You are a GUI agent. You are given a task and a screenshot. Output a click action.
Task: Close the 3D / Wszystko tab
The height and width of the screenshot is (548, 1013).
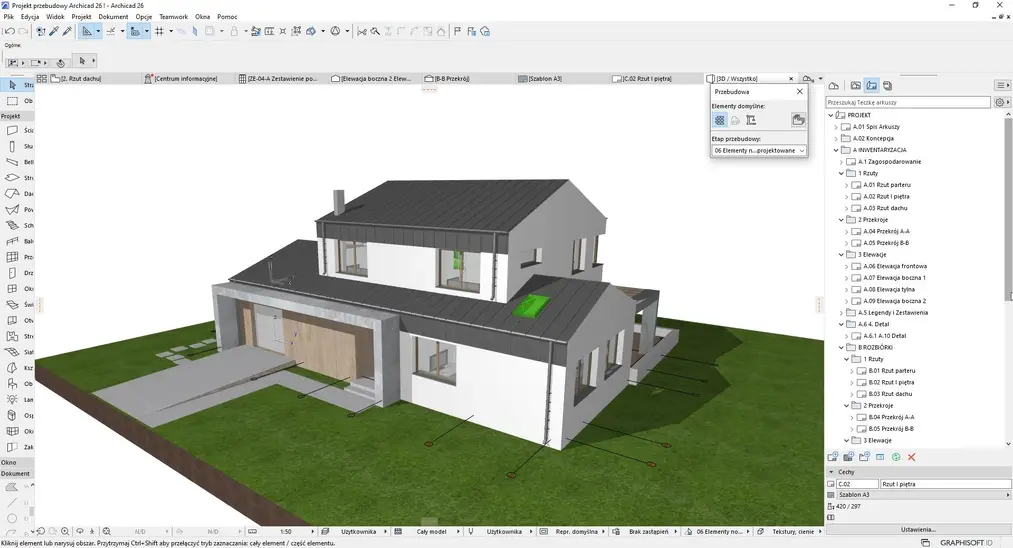(x=791, y=79)
